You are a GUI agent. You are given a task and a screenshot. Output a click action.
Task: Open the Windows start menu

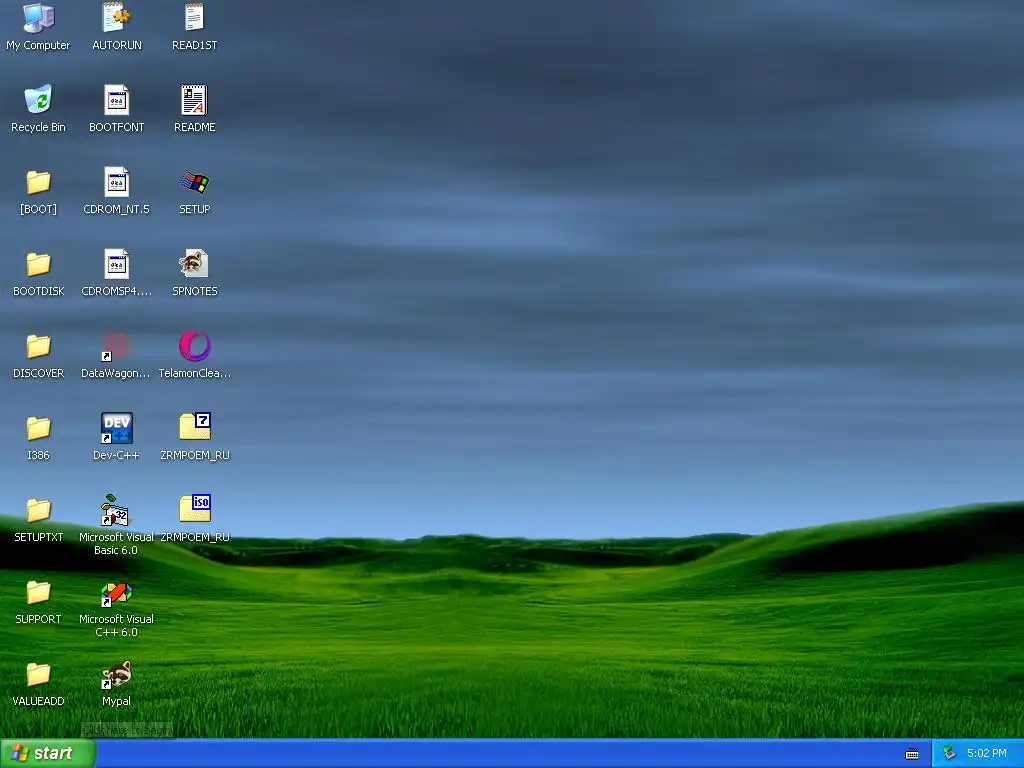point(48,753)
